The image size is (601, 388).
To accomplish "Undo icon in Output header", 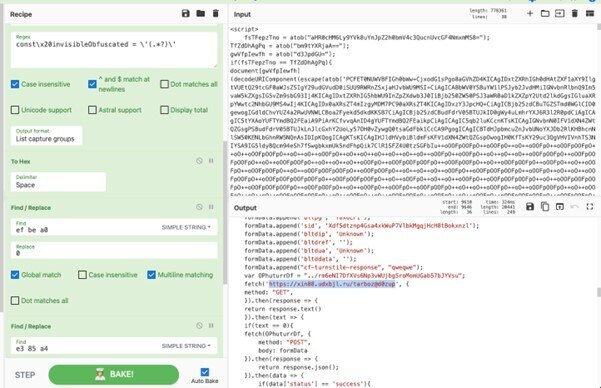I will pos(574,207).
